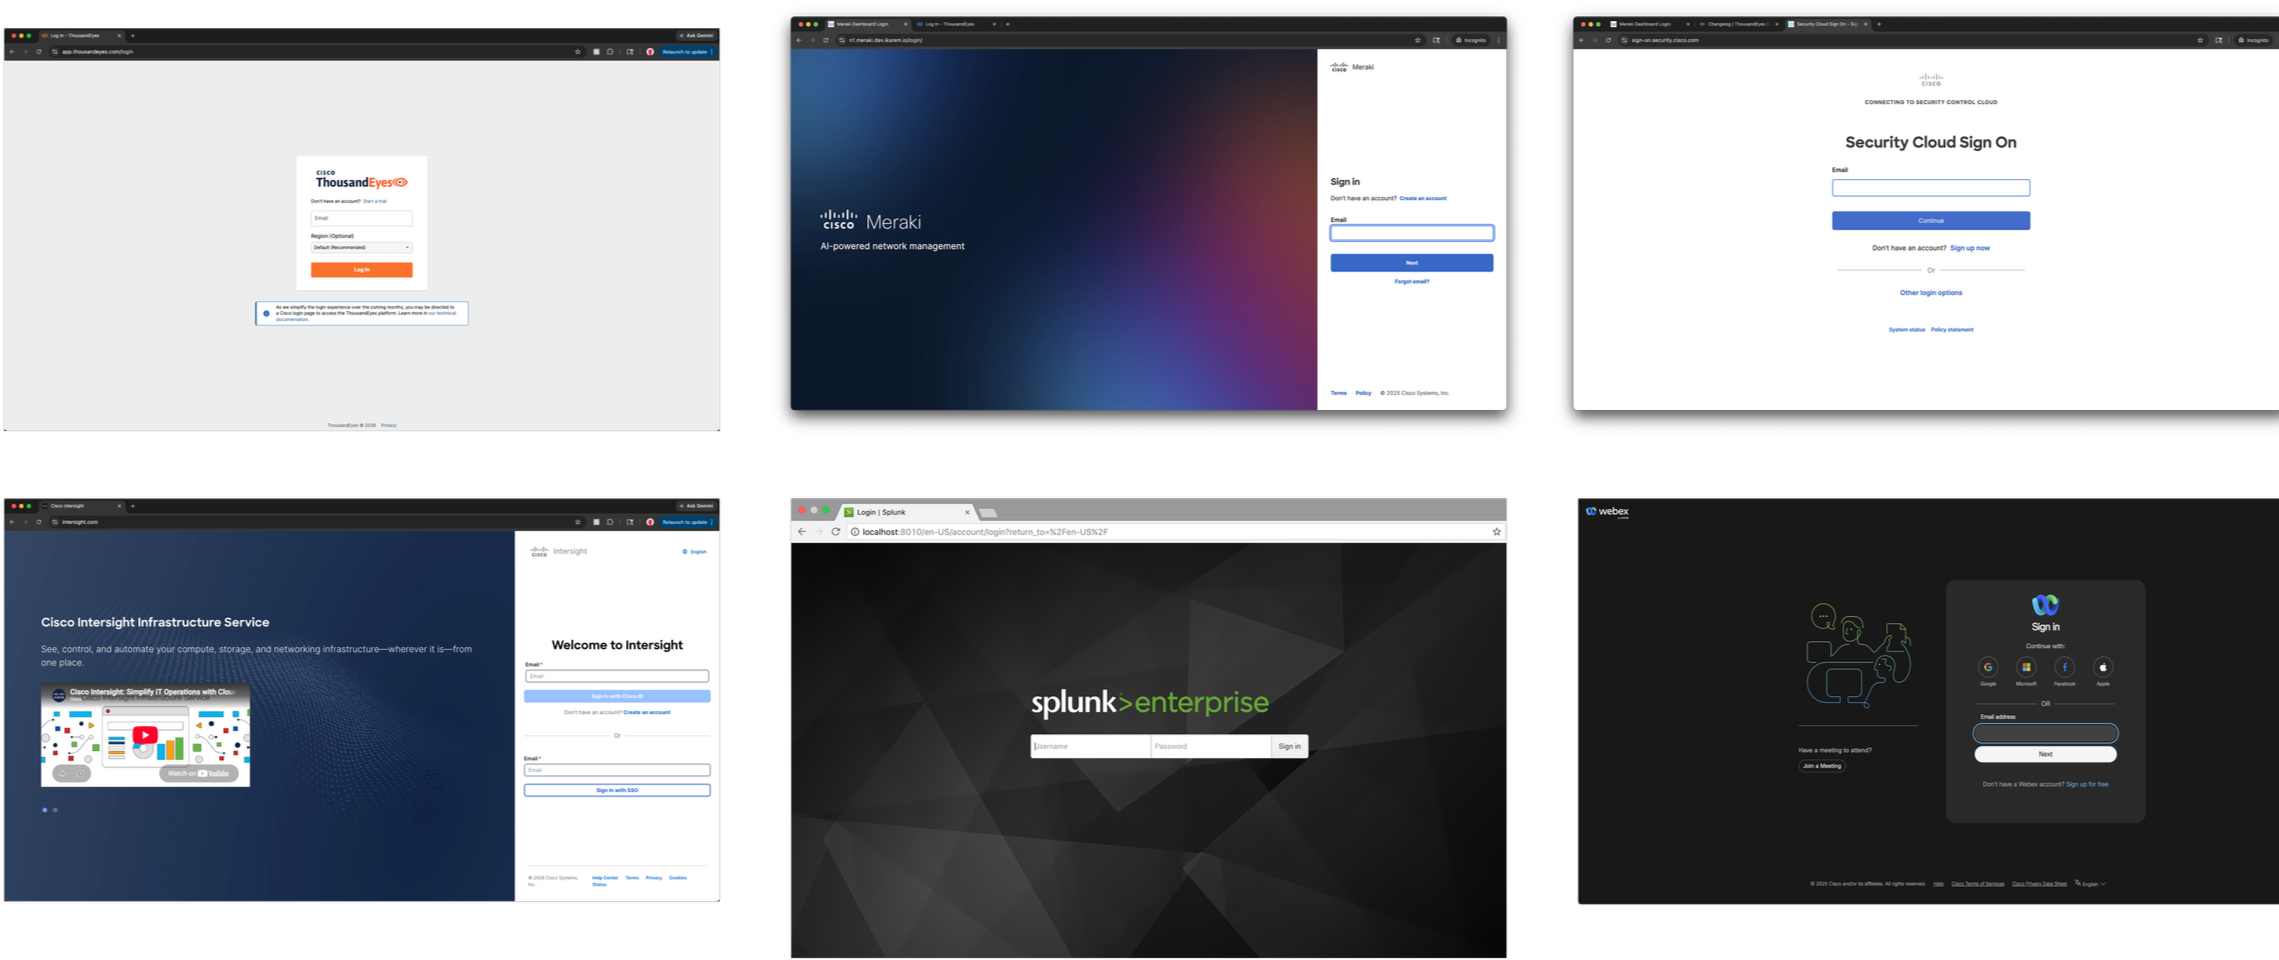This screenshot has height=960, width=2279.
Task: Go back in the ThousandEyes browser window
Action: [12, 51]
